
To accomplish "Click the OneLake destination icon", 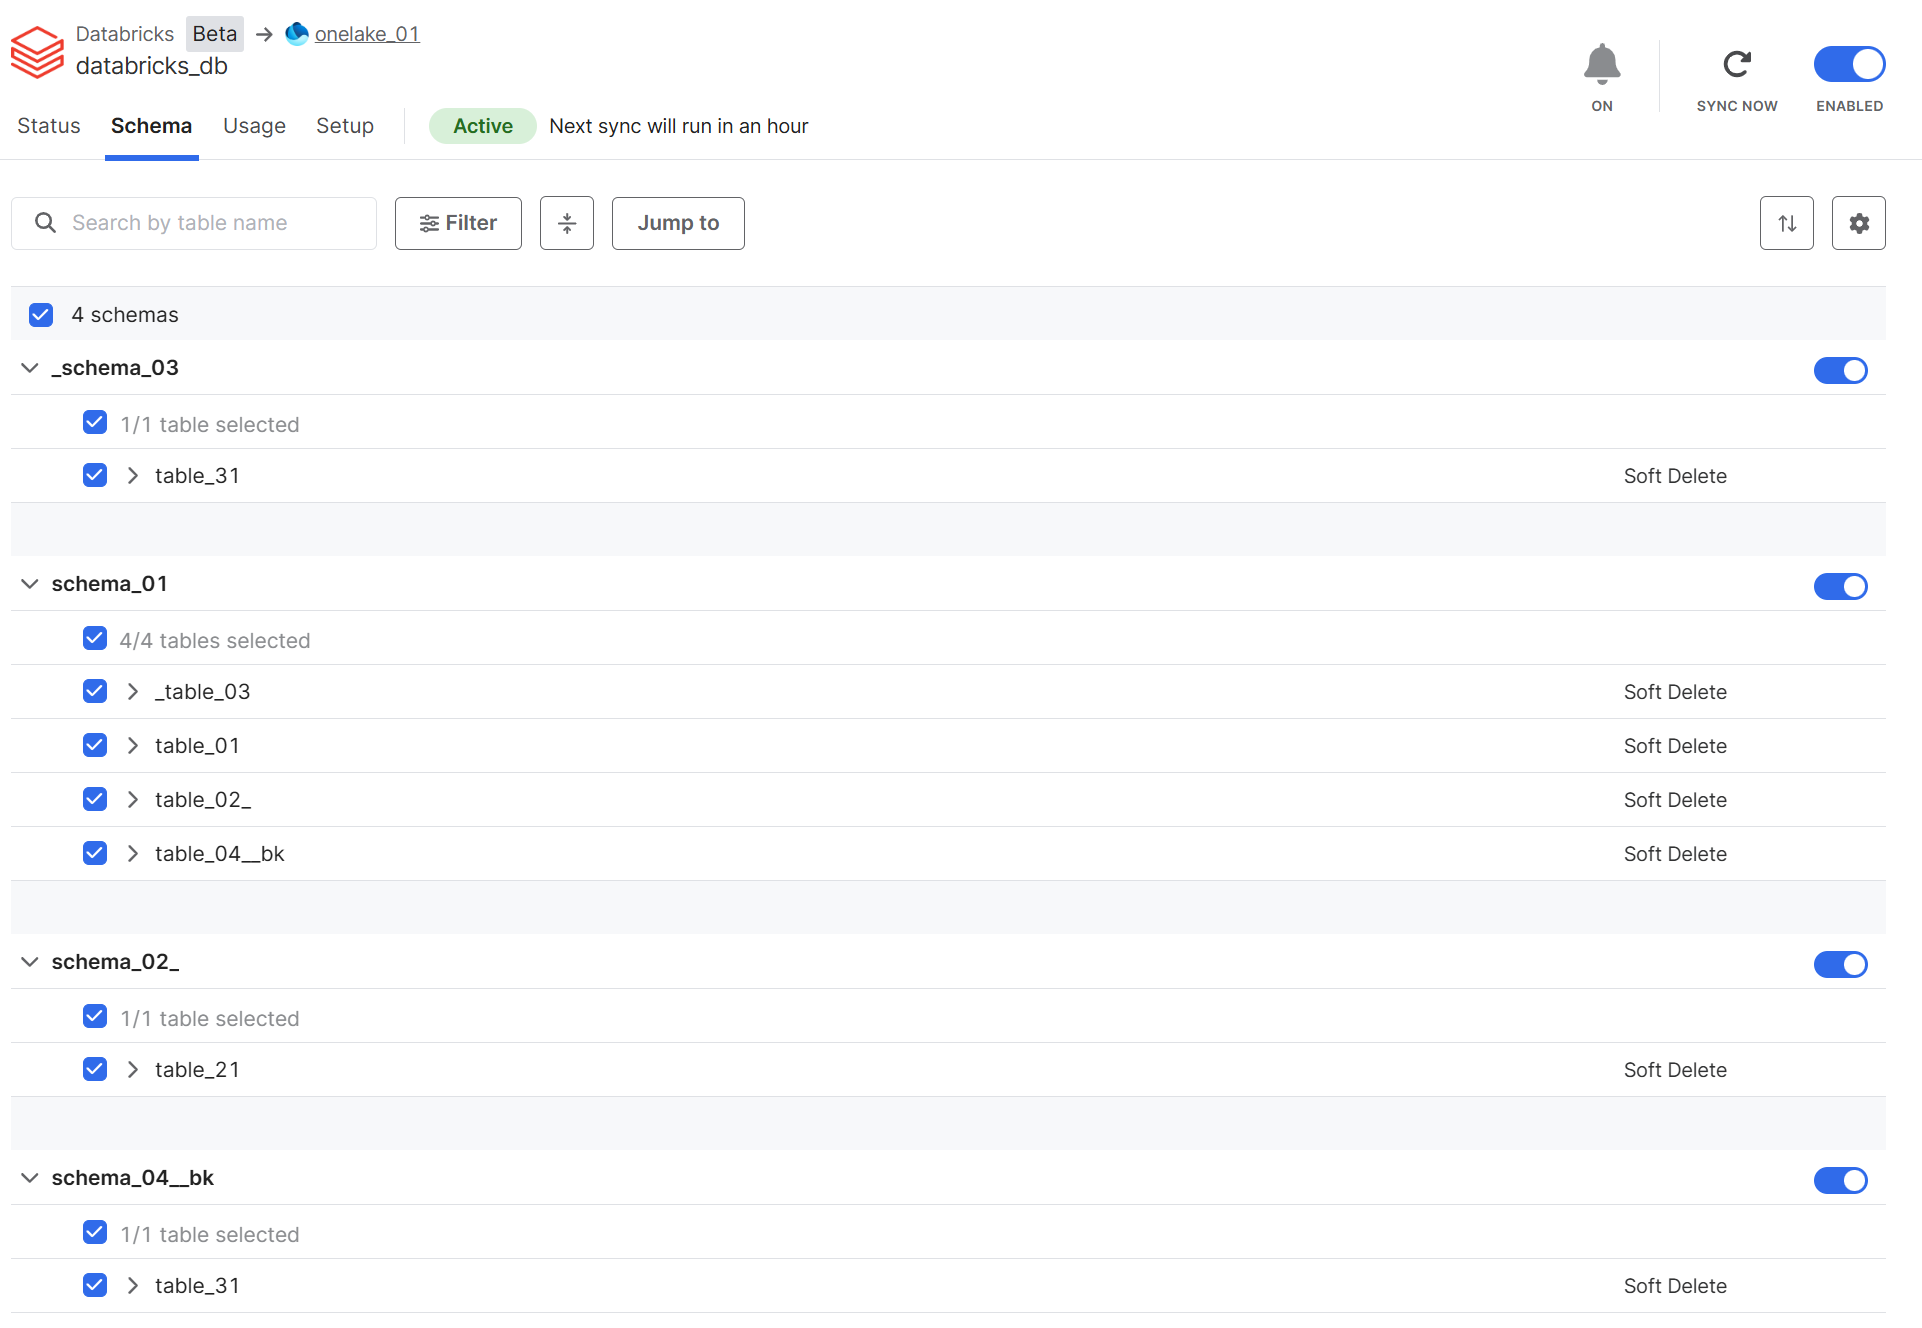I will (297, 34).
